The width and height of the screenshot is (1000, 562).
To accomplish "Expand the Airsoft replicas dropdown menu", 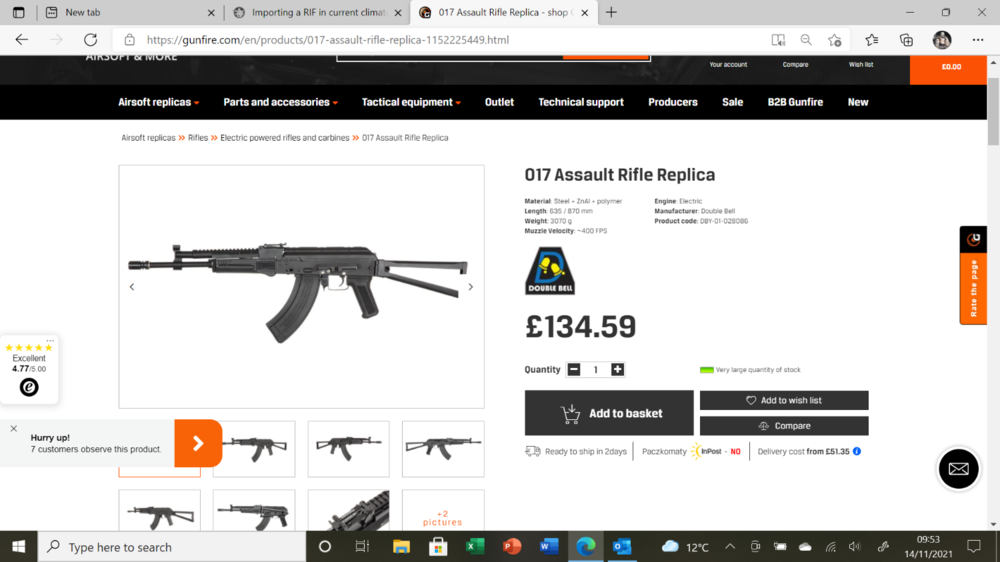I will 158,102.
